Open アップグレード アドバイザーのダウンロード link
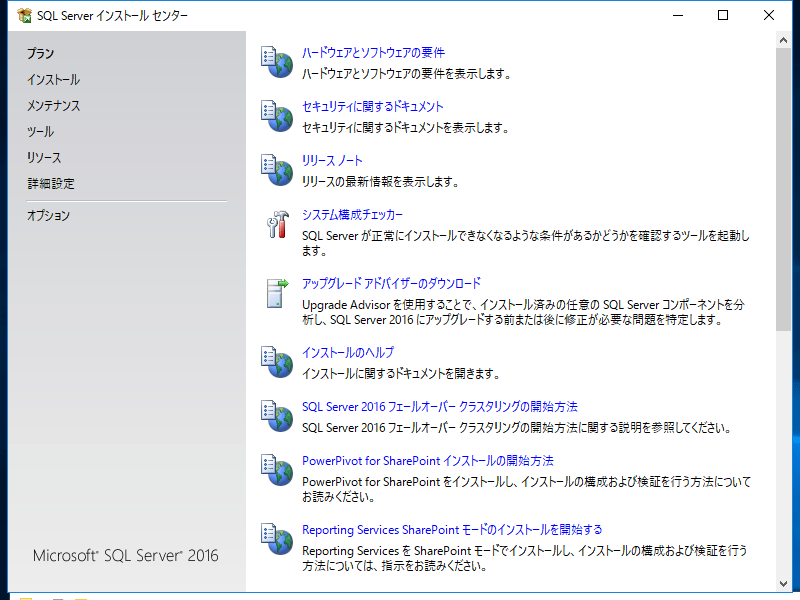Screen dimensions: 800x600 point(391,284)
